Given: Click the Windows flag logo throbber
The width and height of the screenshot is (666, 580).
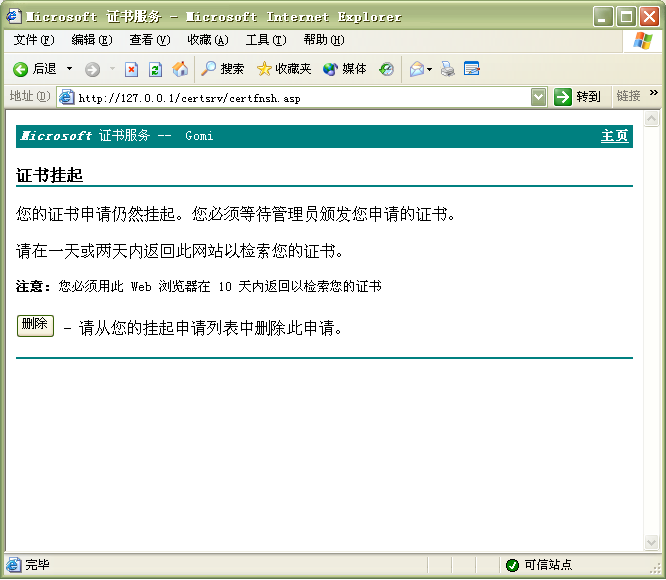Looking at the screenshot, I should point(643,41).
